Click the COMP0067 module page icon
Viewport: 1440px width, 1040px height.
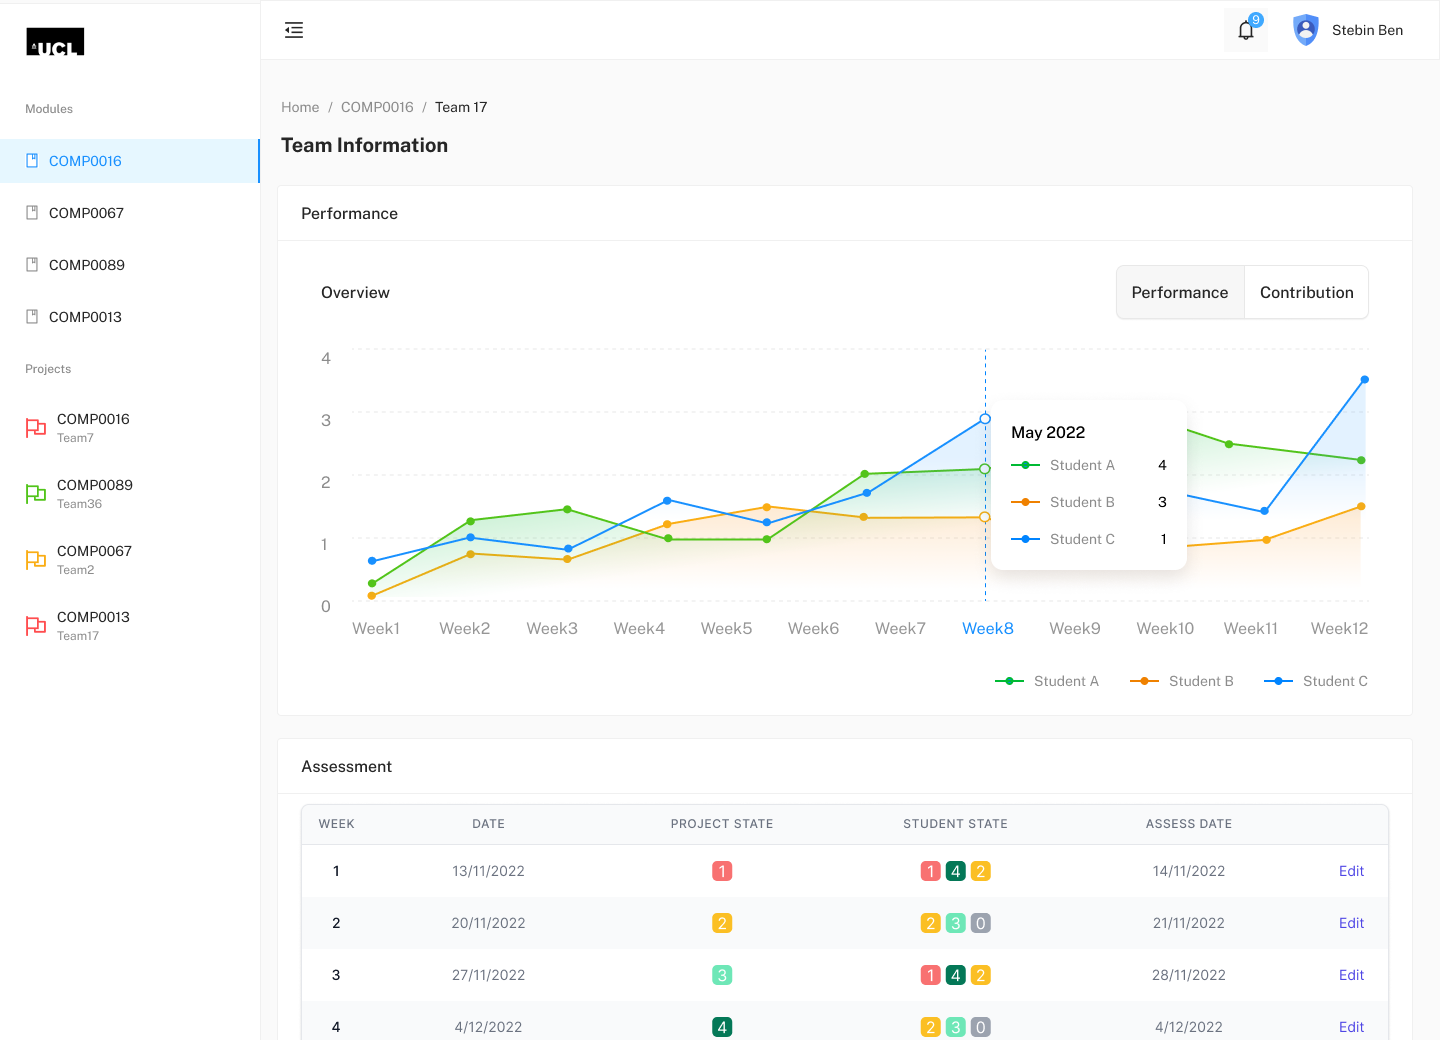pyautogui.click(x=32, y=213)
